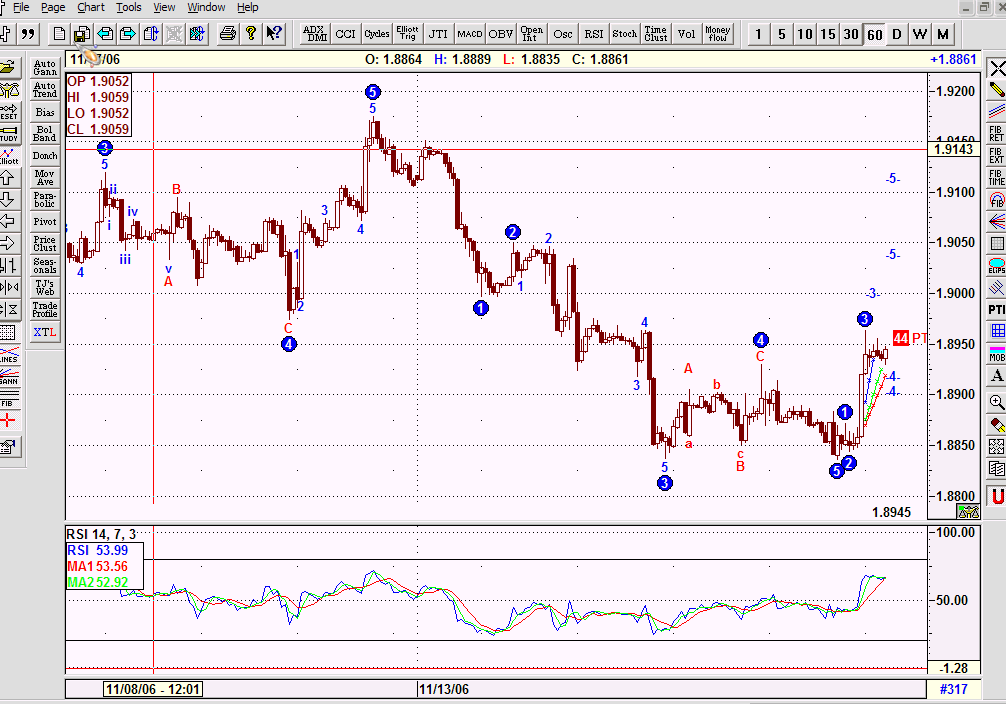Select the FIB EXT extension tool

(x=996, y=156)
